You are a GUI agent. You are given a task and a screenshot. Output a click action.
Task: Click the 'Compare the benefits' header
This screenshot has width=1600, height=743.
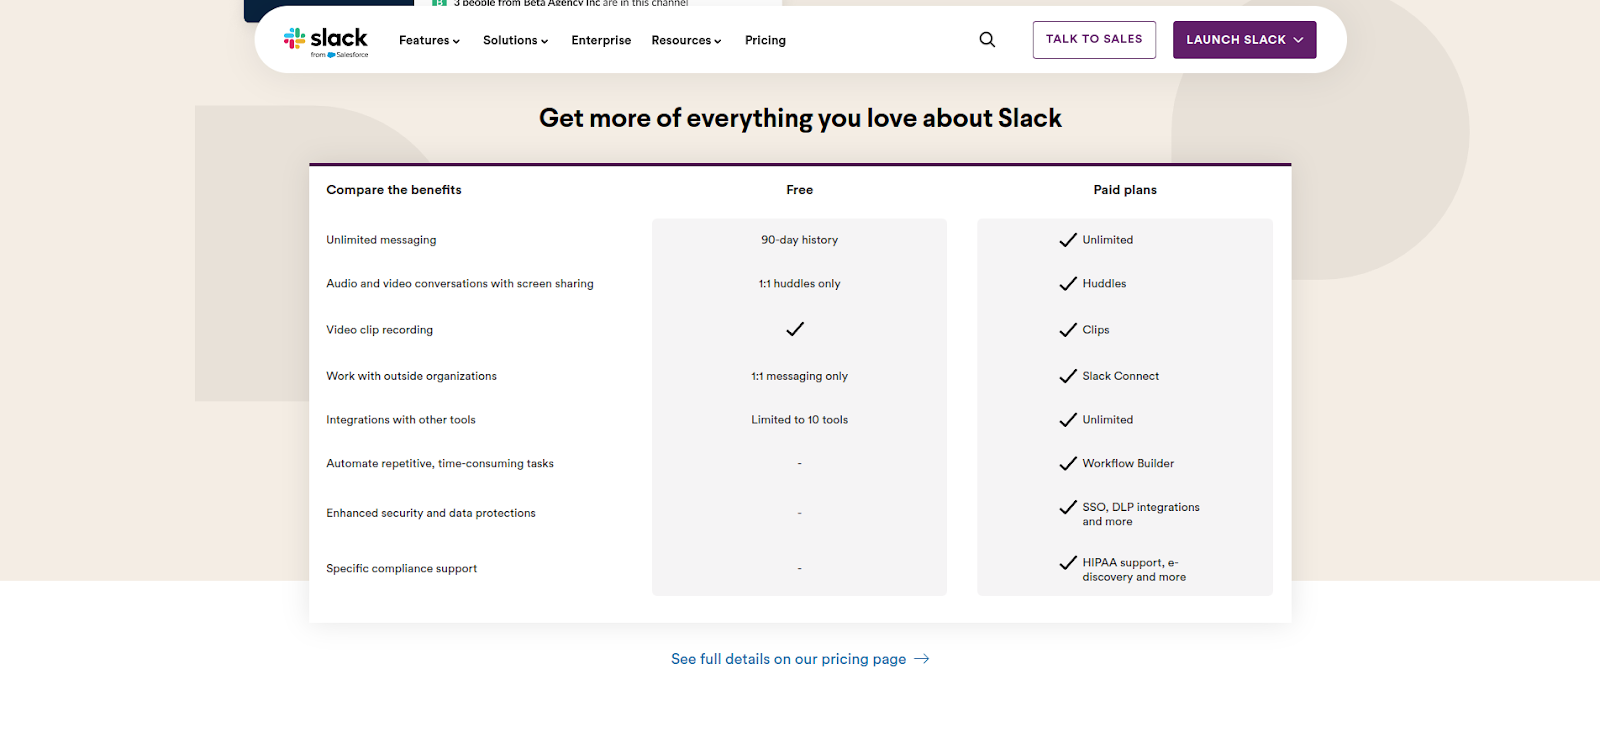coord(394,190)
